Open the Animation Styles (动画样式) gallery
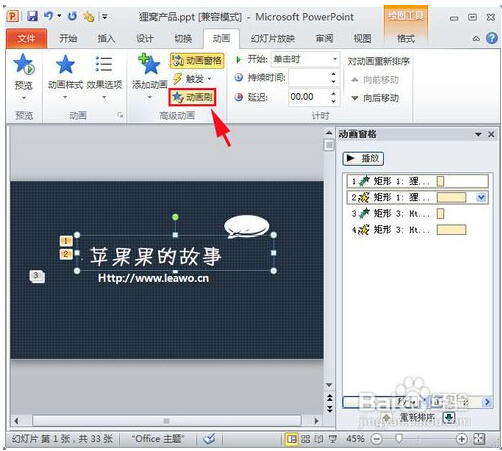The height and width of the screenshot is (451, 502). [65, 76]
